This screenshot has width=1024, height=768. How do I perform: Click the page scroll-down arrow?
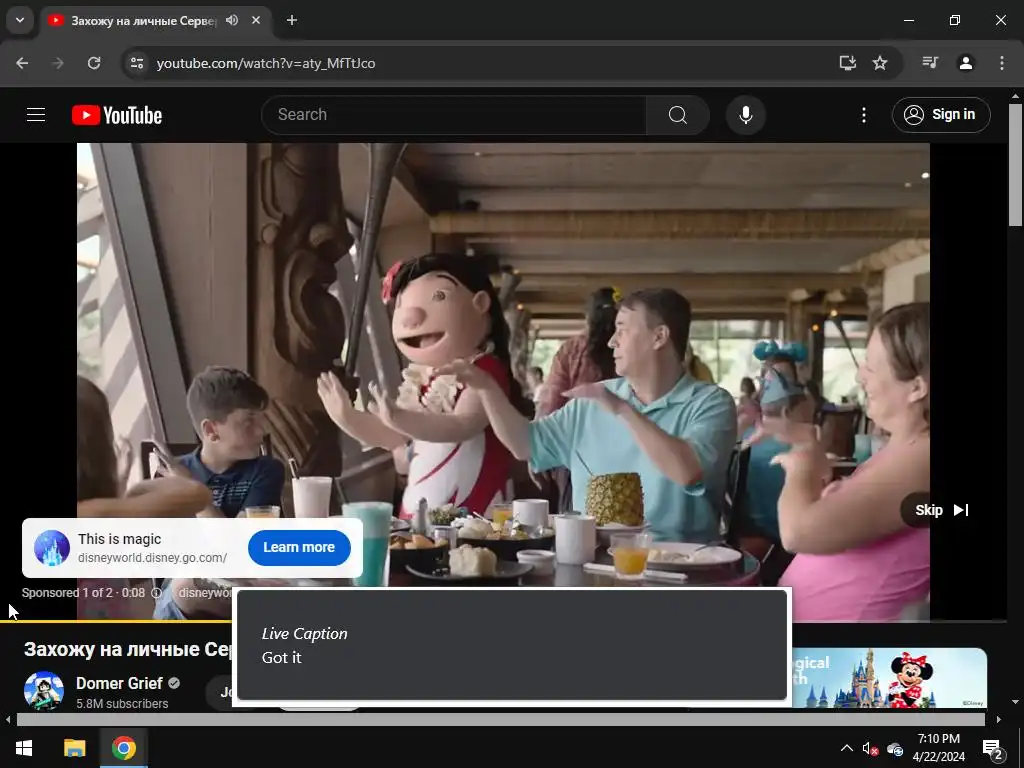pos(1016,702)
